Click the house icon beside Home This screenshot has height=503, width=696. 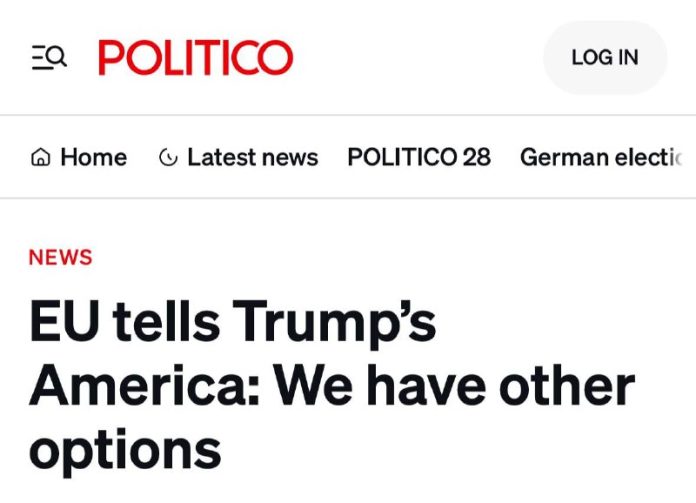41,158
